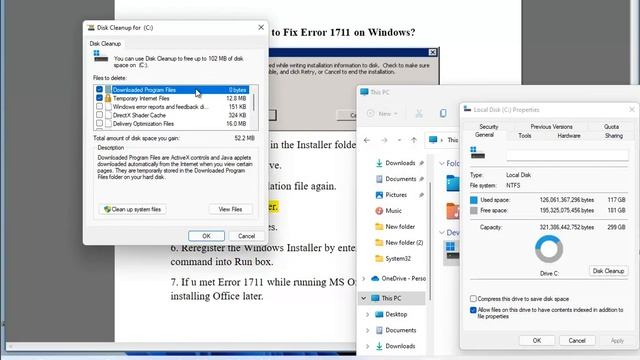Screen dimensions: 640x360
Task: Open Pictures in Quick access
Action: 396,195
